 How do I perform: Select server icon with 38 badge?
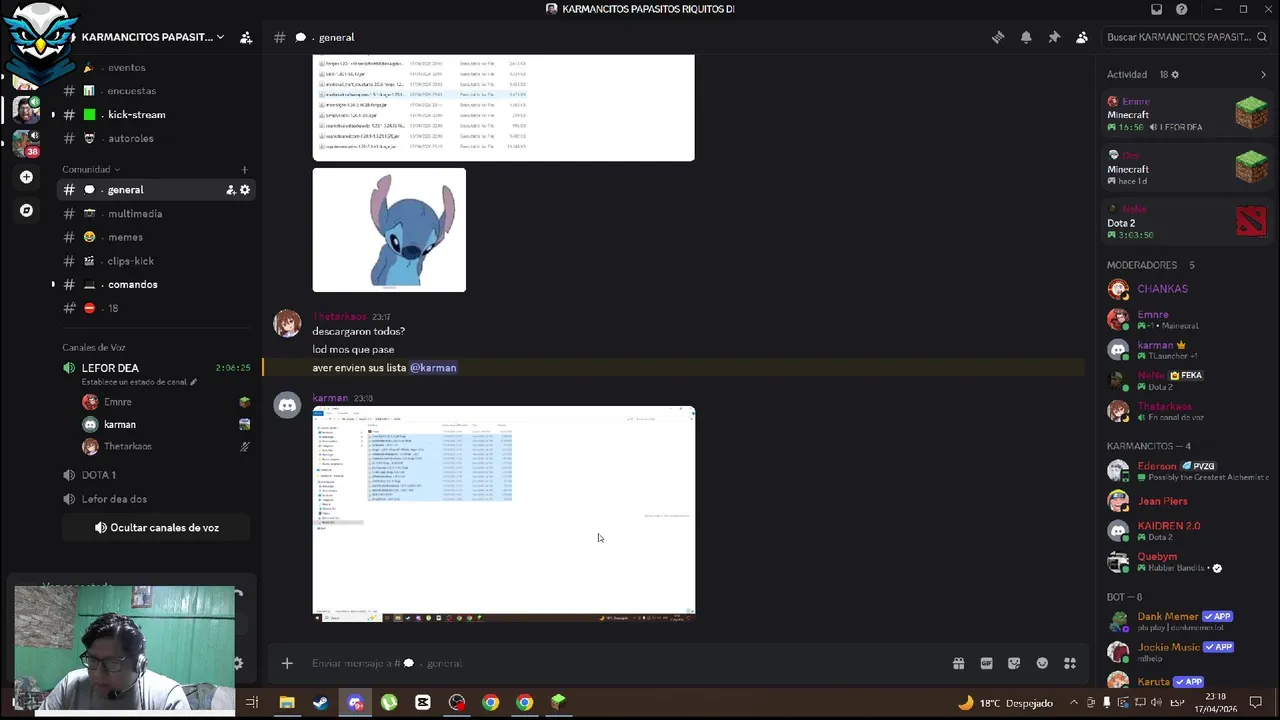click(x=26, y=142)
